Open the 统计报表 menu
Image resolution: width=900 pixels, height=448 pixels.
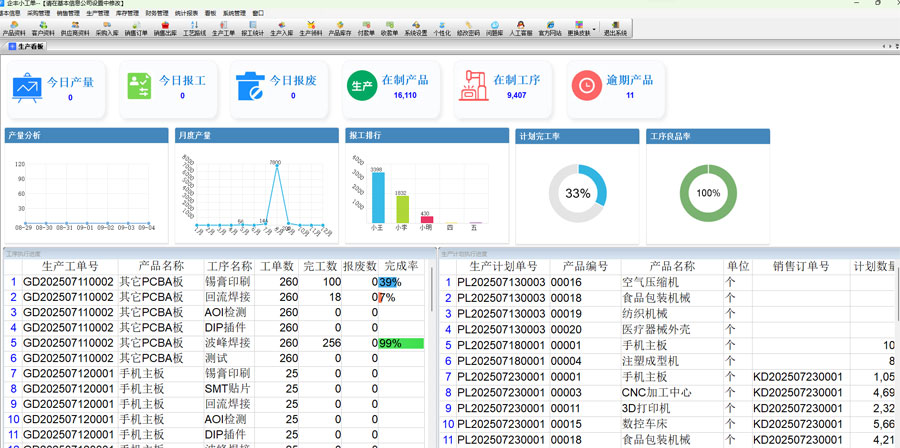point(186,13)
